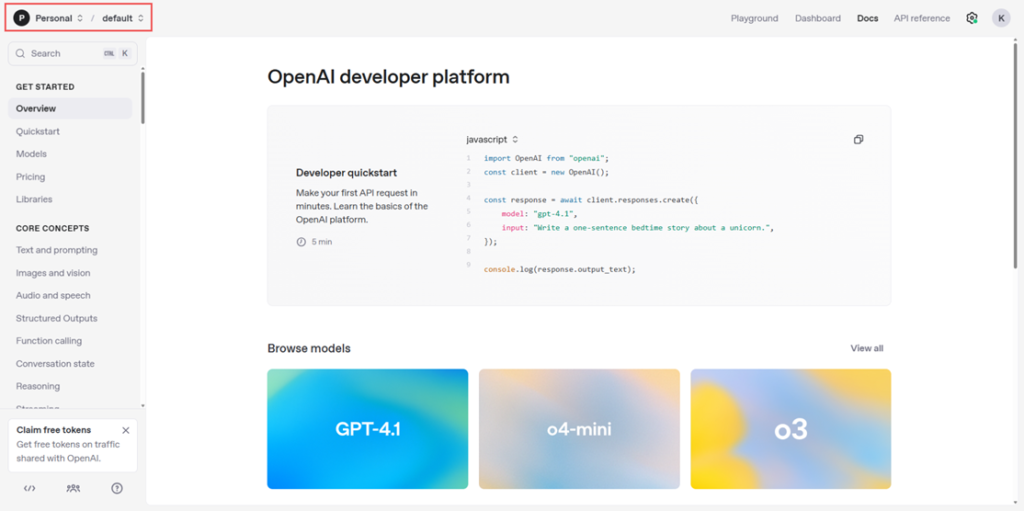The height and width of the screenshot is (511, 1024).
Task: Expand the Personal organization switcher
Action: pyautogui.click(x=59, y=18)
